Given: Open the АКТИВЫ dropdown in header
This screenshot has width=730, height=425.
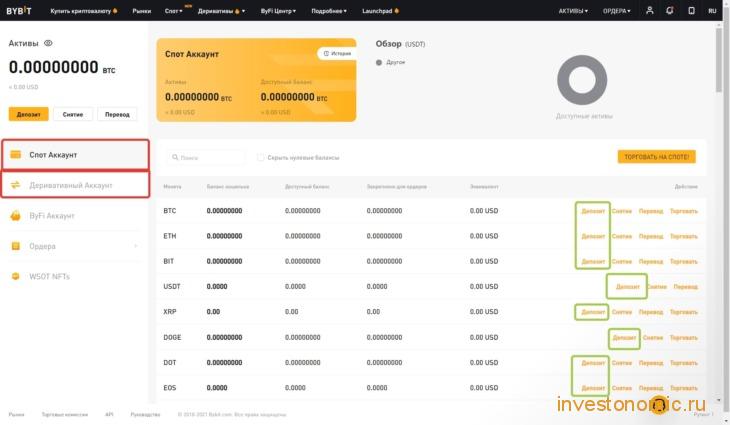Looking at the screenshot, I should tap(573, 11).
